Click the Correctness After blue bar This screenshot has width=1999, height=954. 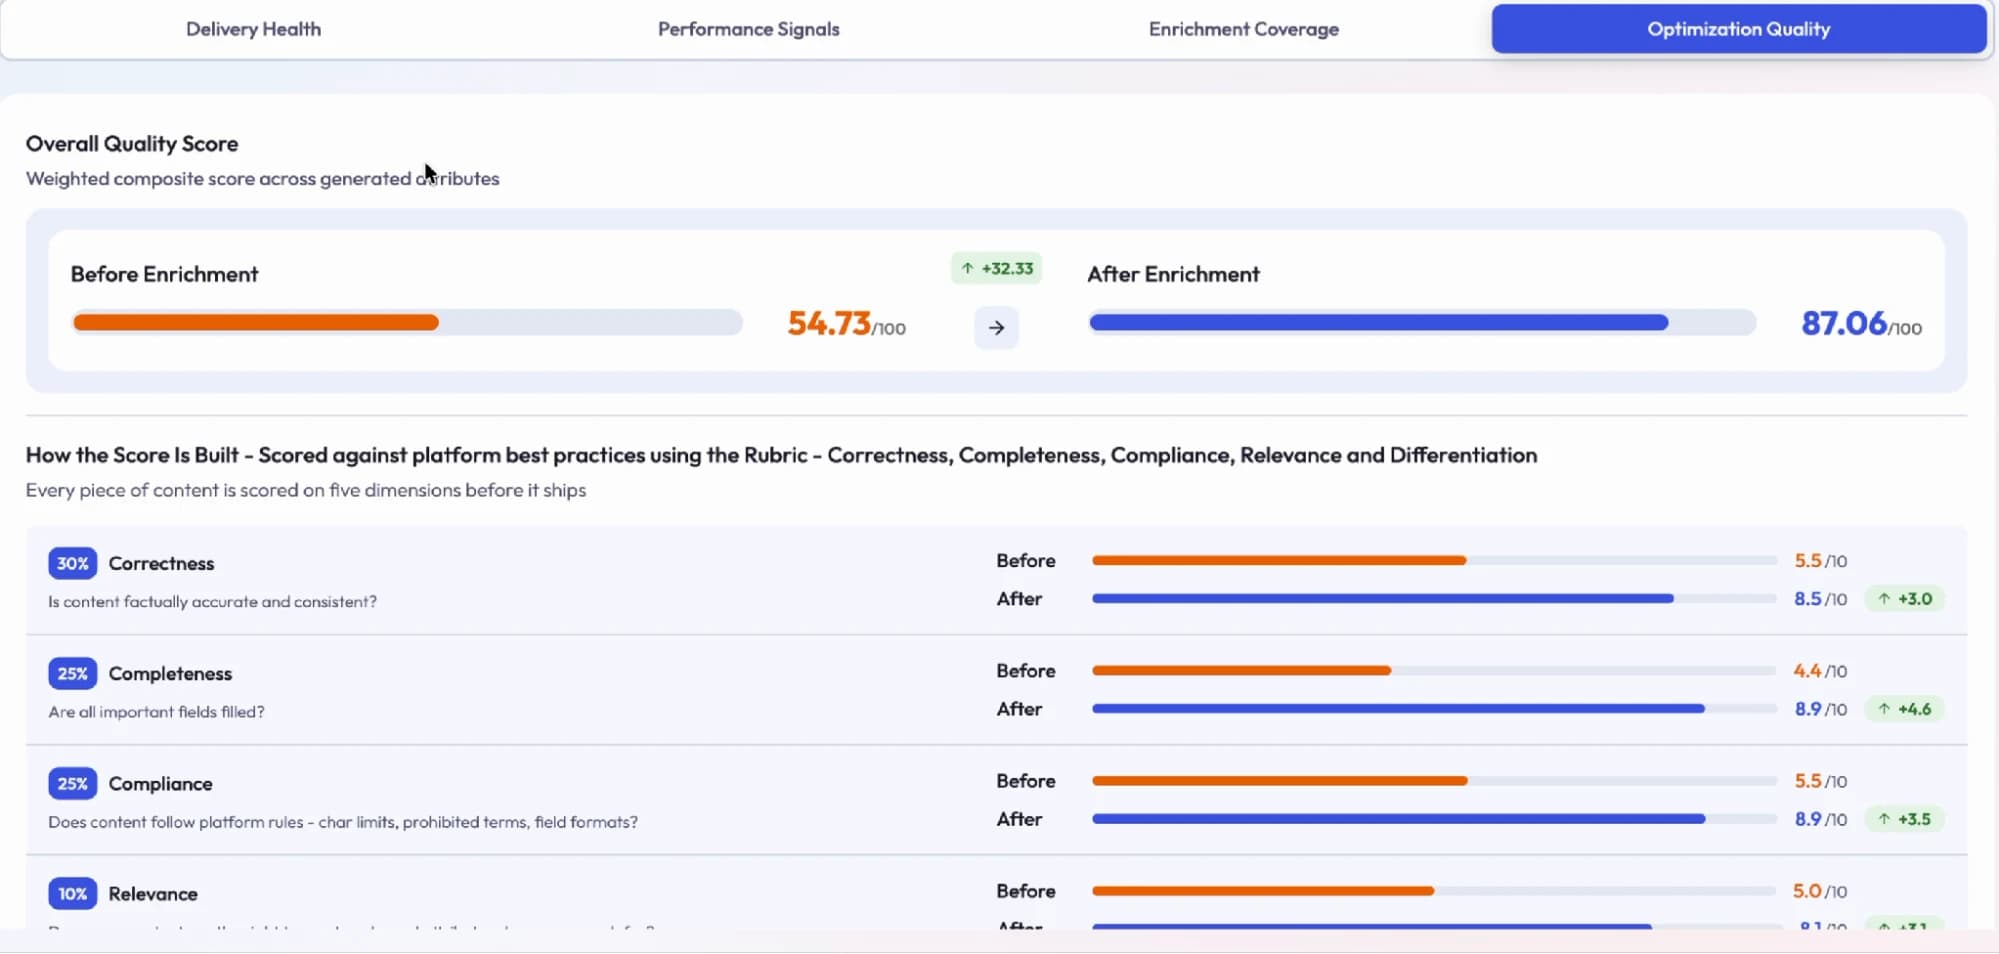click(1383, 599)
